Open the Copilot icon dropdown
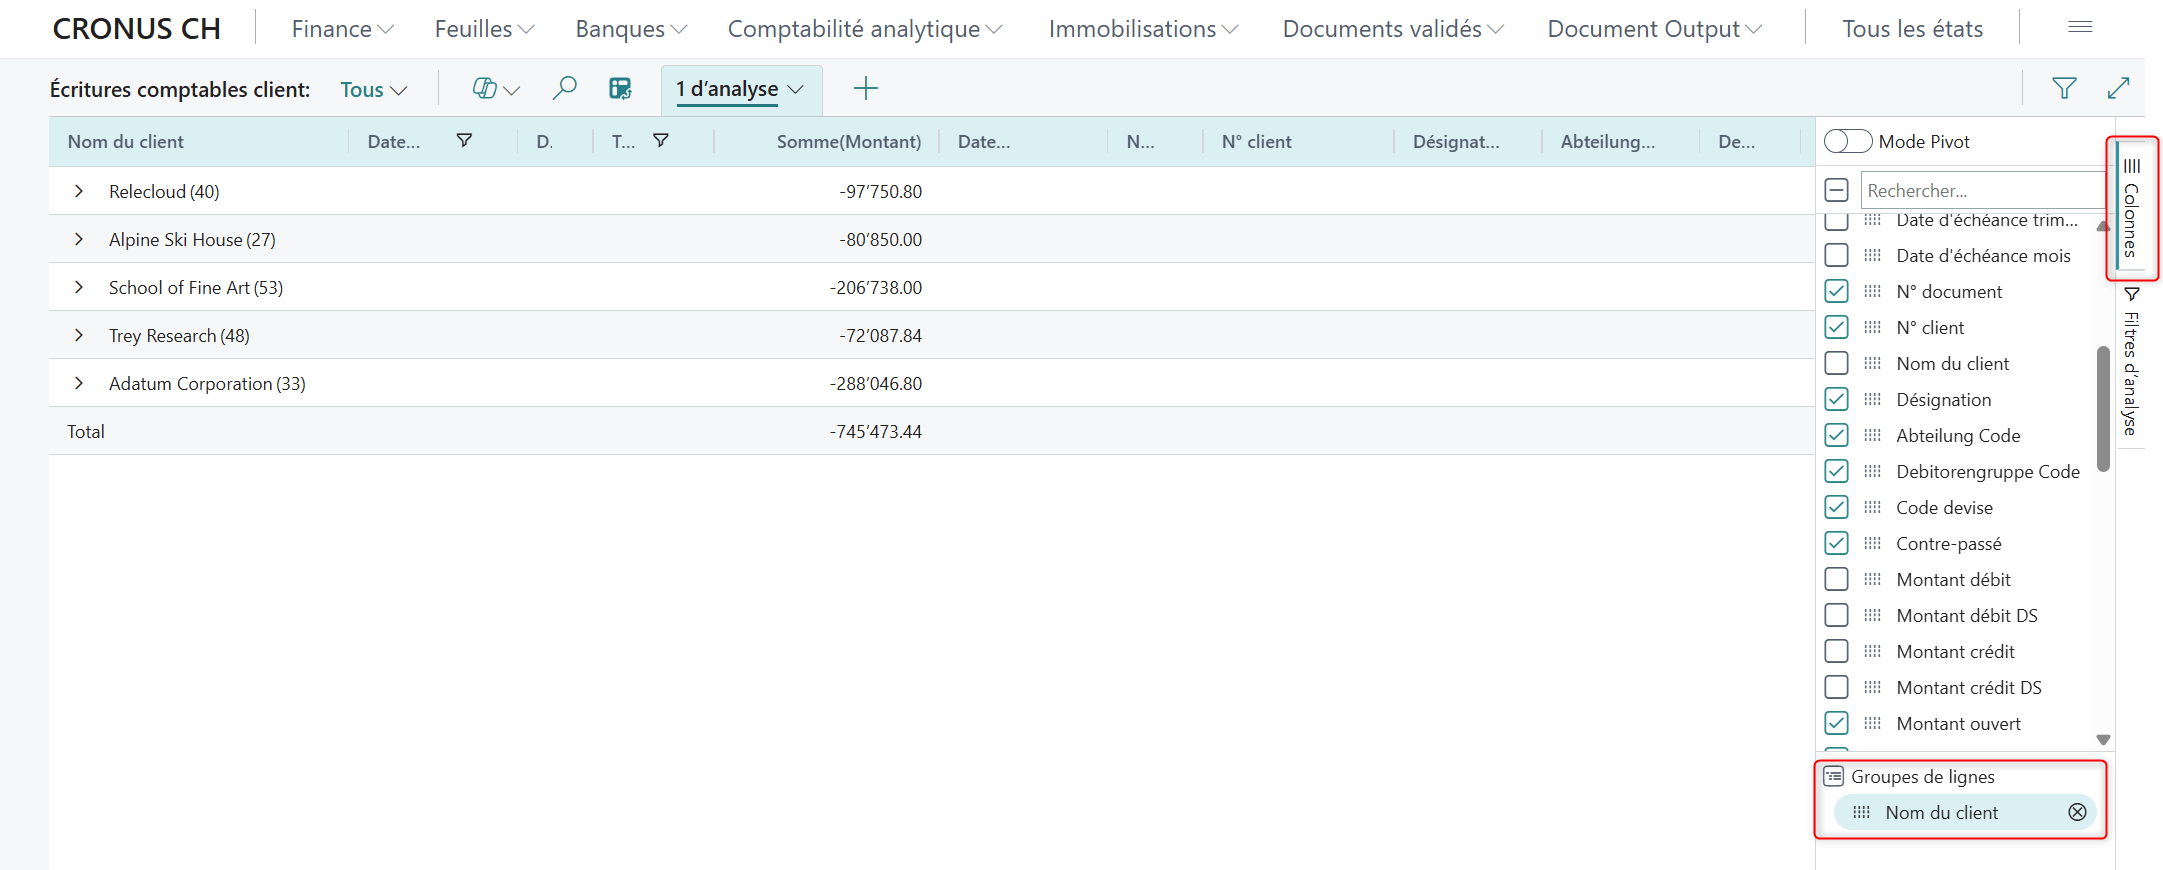The image size is (2163, 870). point(495,89)
